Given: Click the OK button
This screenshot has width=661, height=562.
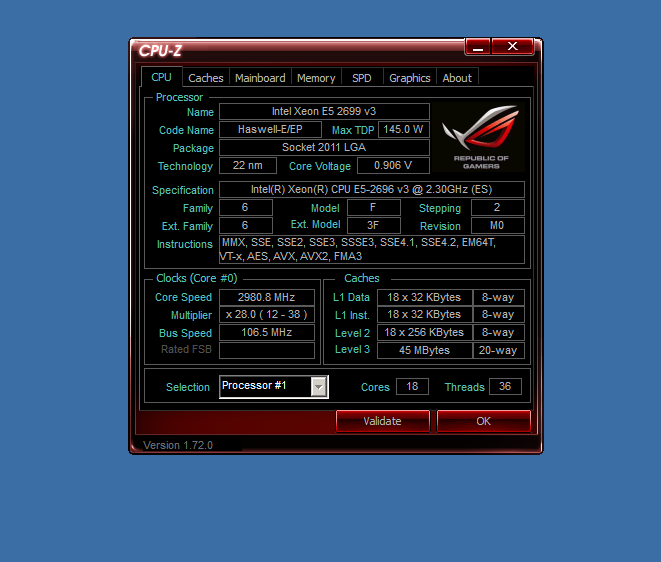Looking at the screenshot, I should [484, 421].
